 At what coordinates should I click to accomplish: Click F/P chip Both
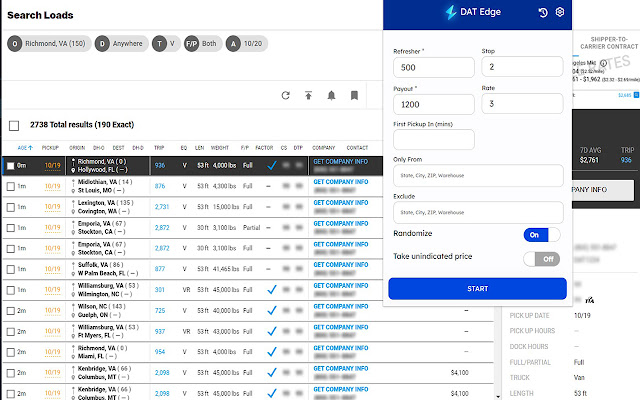tap(203, 44)
